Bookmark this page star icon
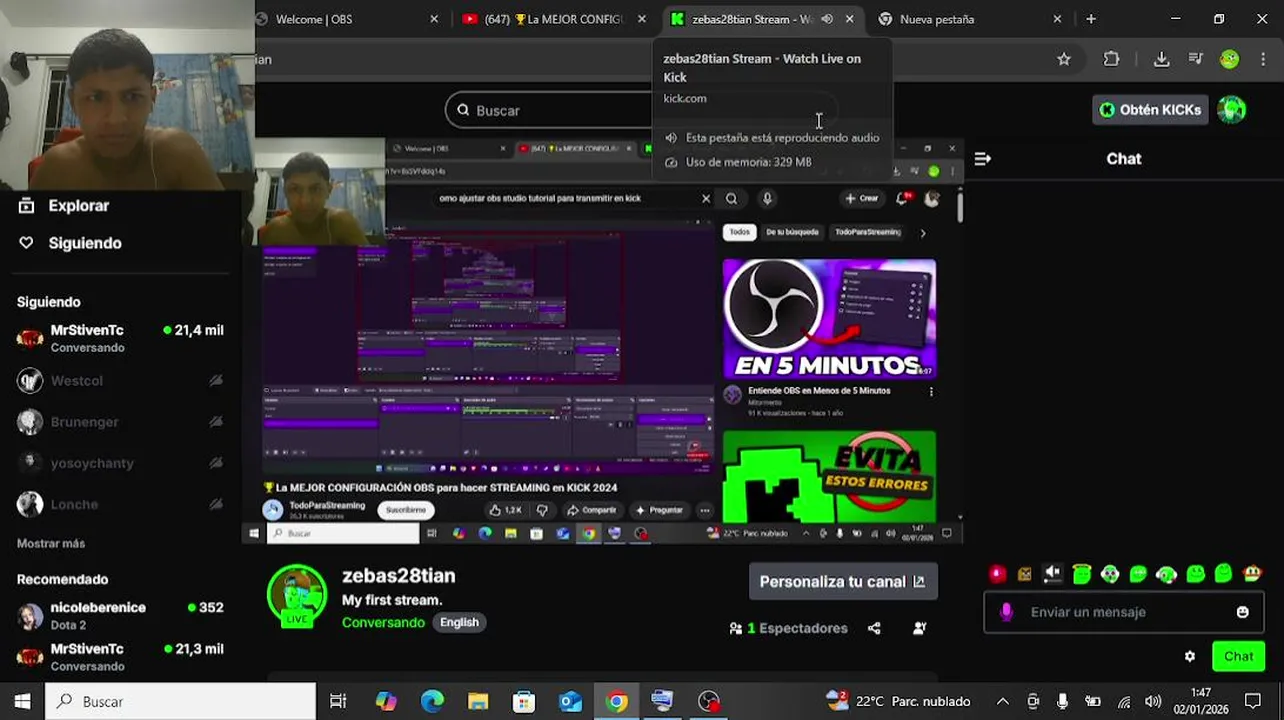The width and height of the screenshot is (1284, 720). pos(1064,59)
